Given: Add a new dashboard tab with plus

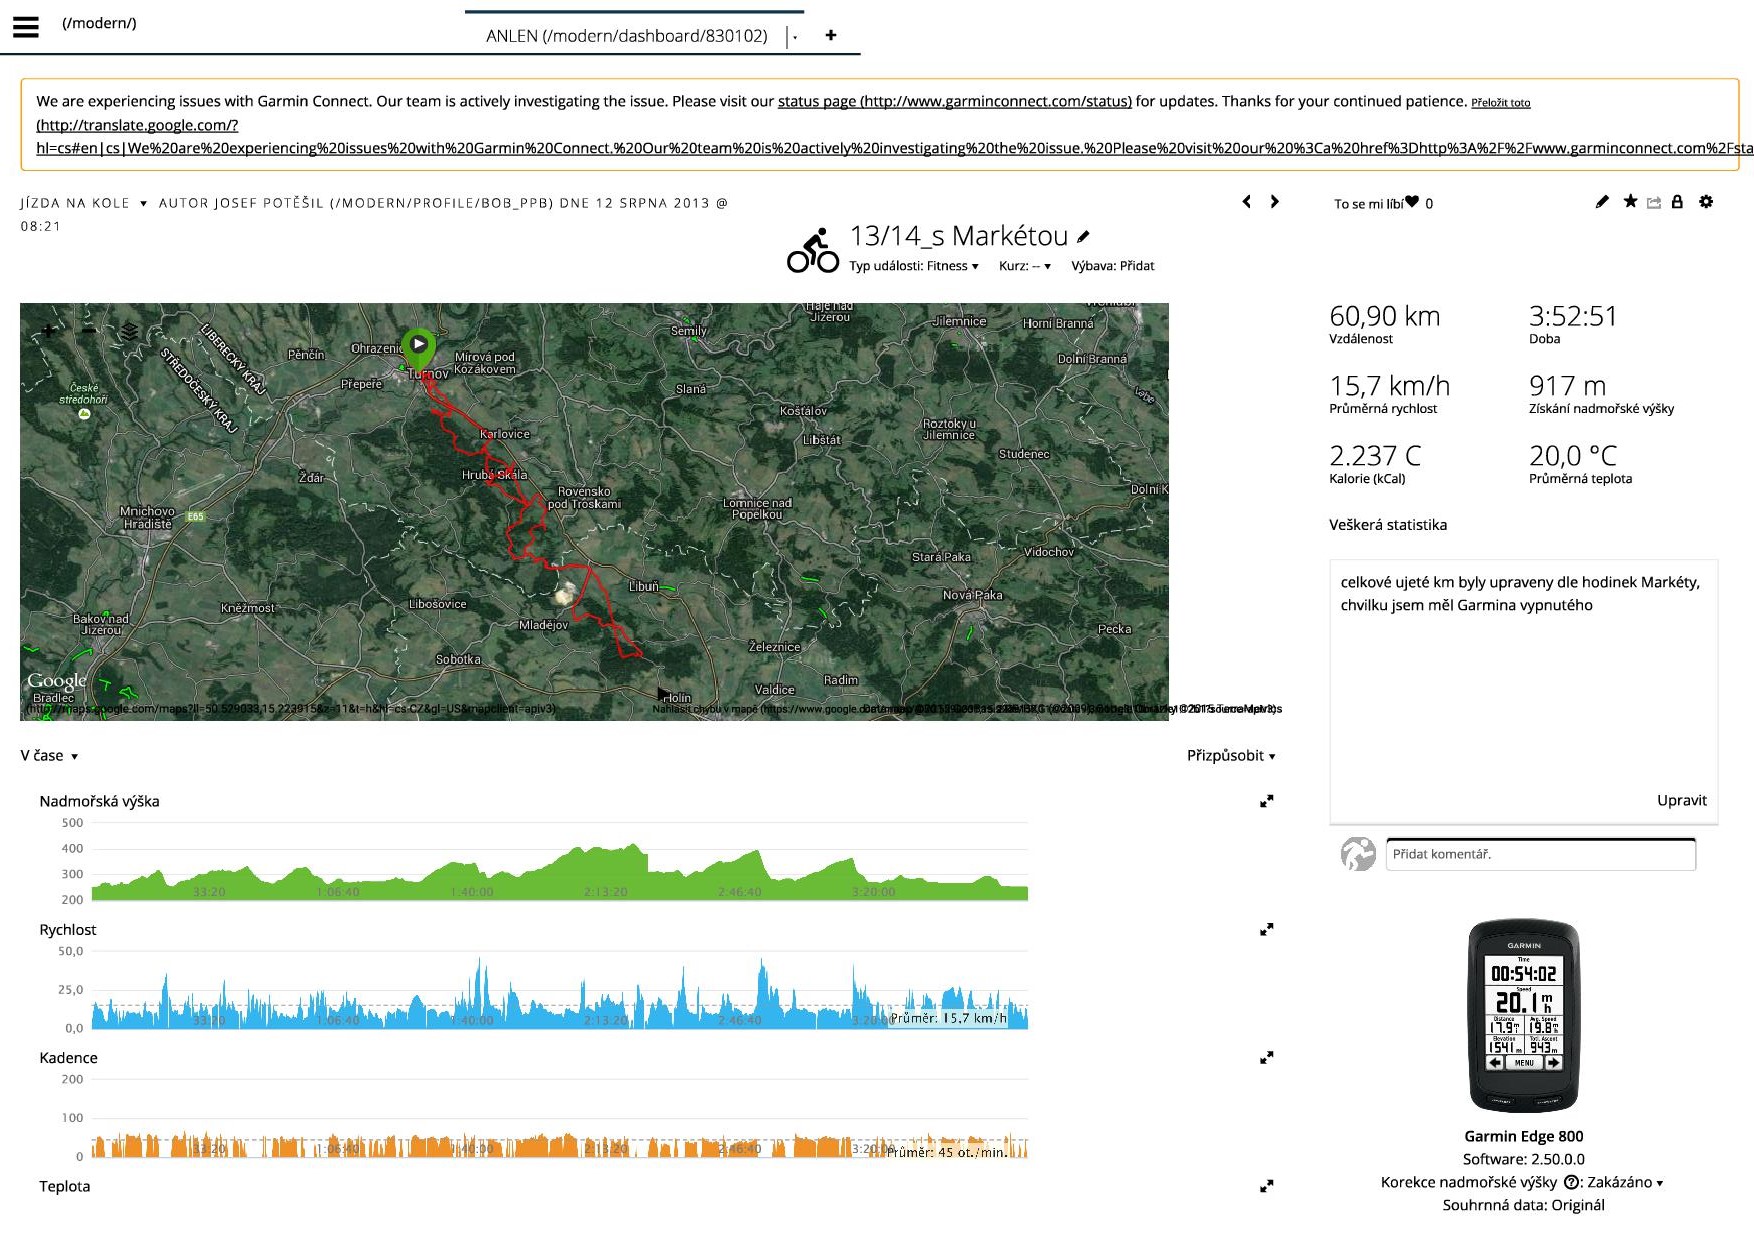Looking at the screenshot, I should coord(830,35).
